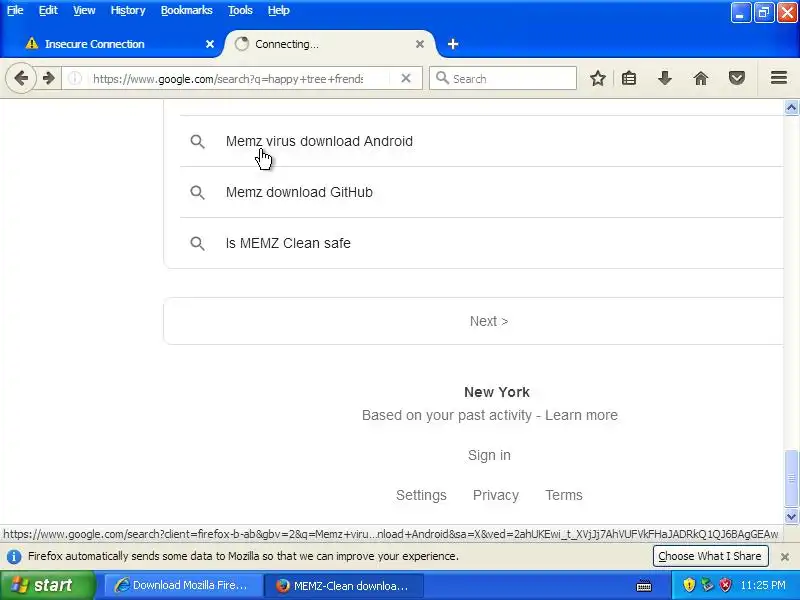Open Memz download GitHub suggestion
The height and width of the screenshot is (600, 800).
[299, 192]
